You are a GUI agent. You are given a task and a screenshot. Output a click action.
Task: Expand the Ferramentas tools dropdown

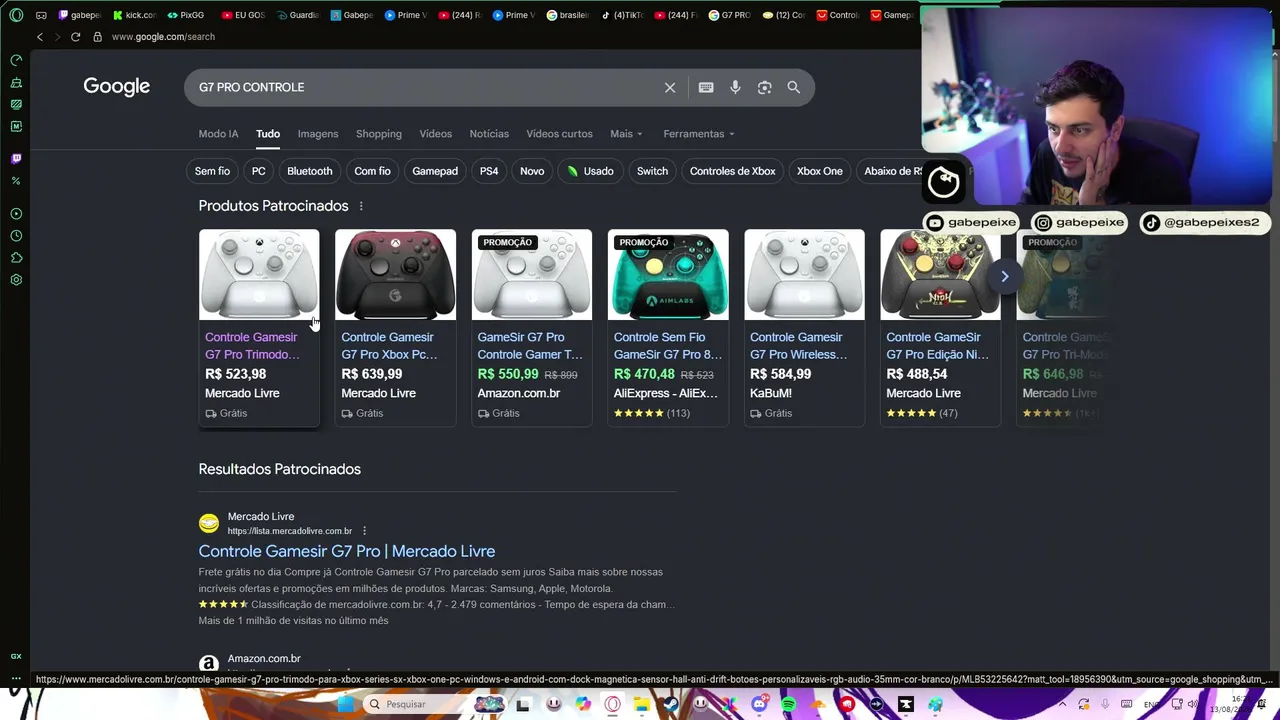coord(698,134)
